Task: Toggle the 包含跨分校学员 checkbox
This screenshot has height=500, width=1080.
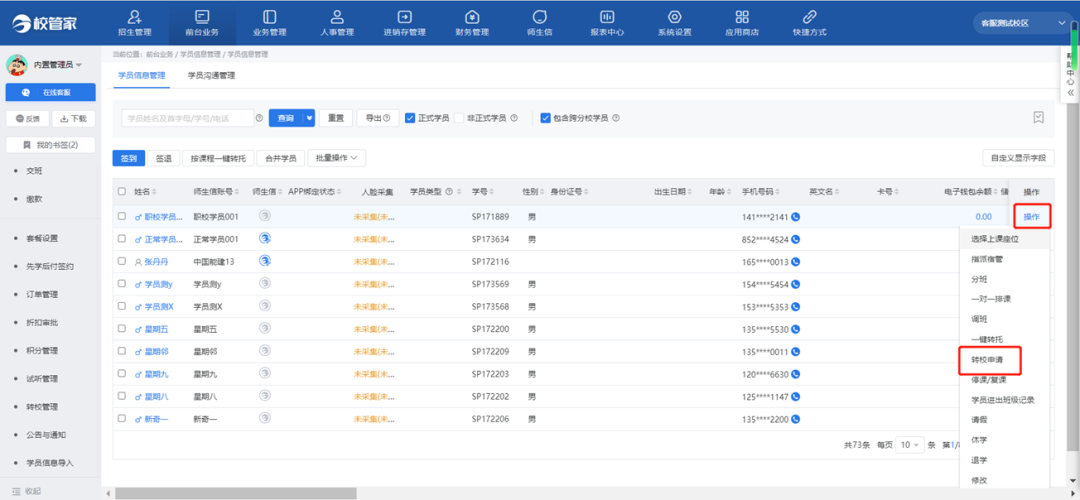Action: tap(546, 118)
